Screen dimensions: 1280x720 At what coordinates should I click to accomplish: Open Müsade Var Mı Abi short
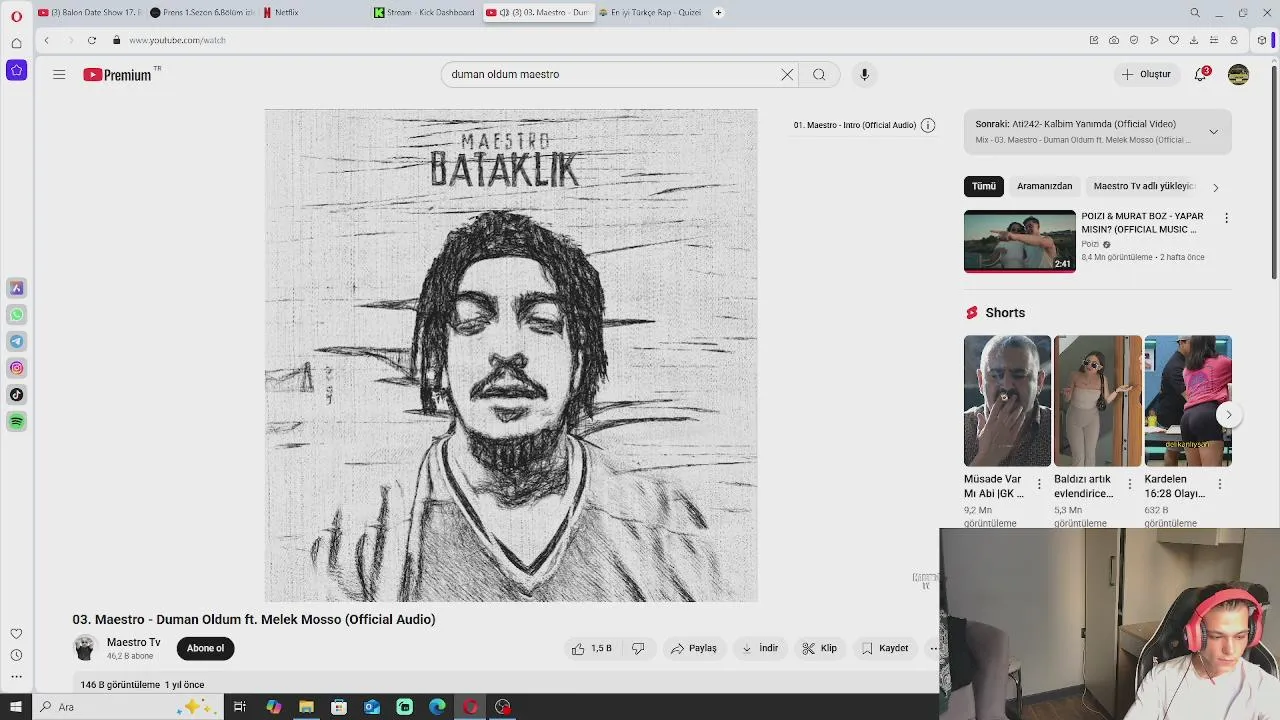point(1007,400)
